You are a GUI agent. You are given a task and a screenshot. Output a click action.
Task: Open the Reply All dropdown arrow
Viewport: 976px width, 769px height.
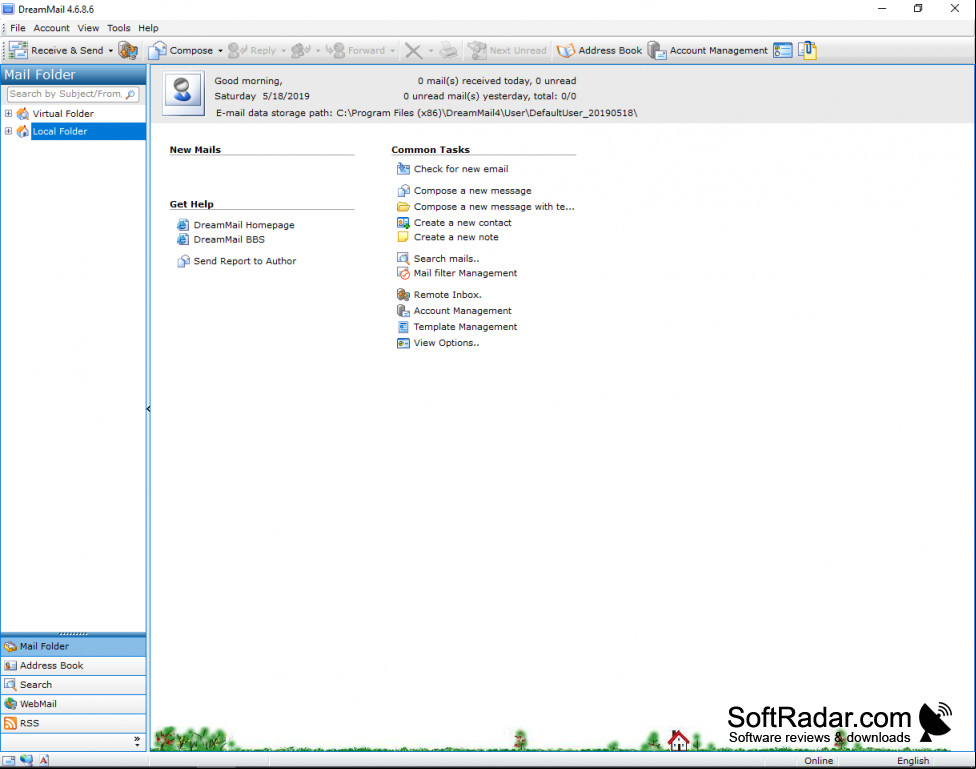tap(318, 51)
